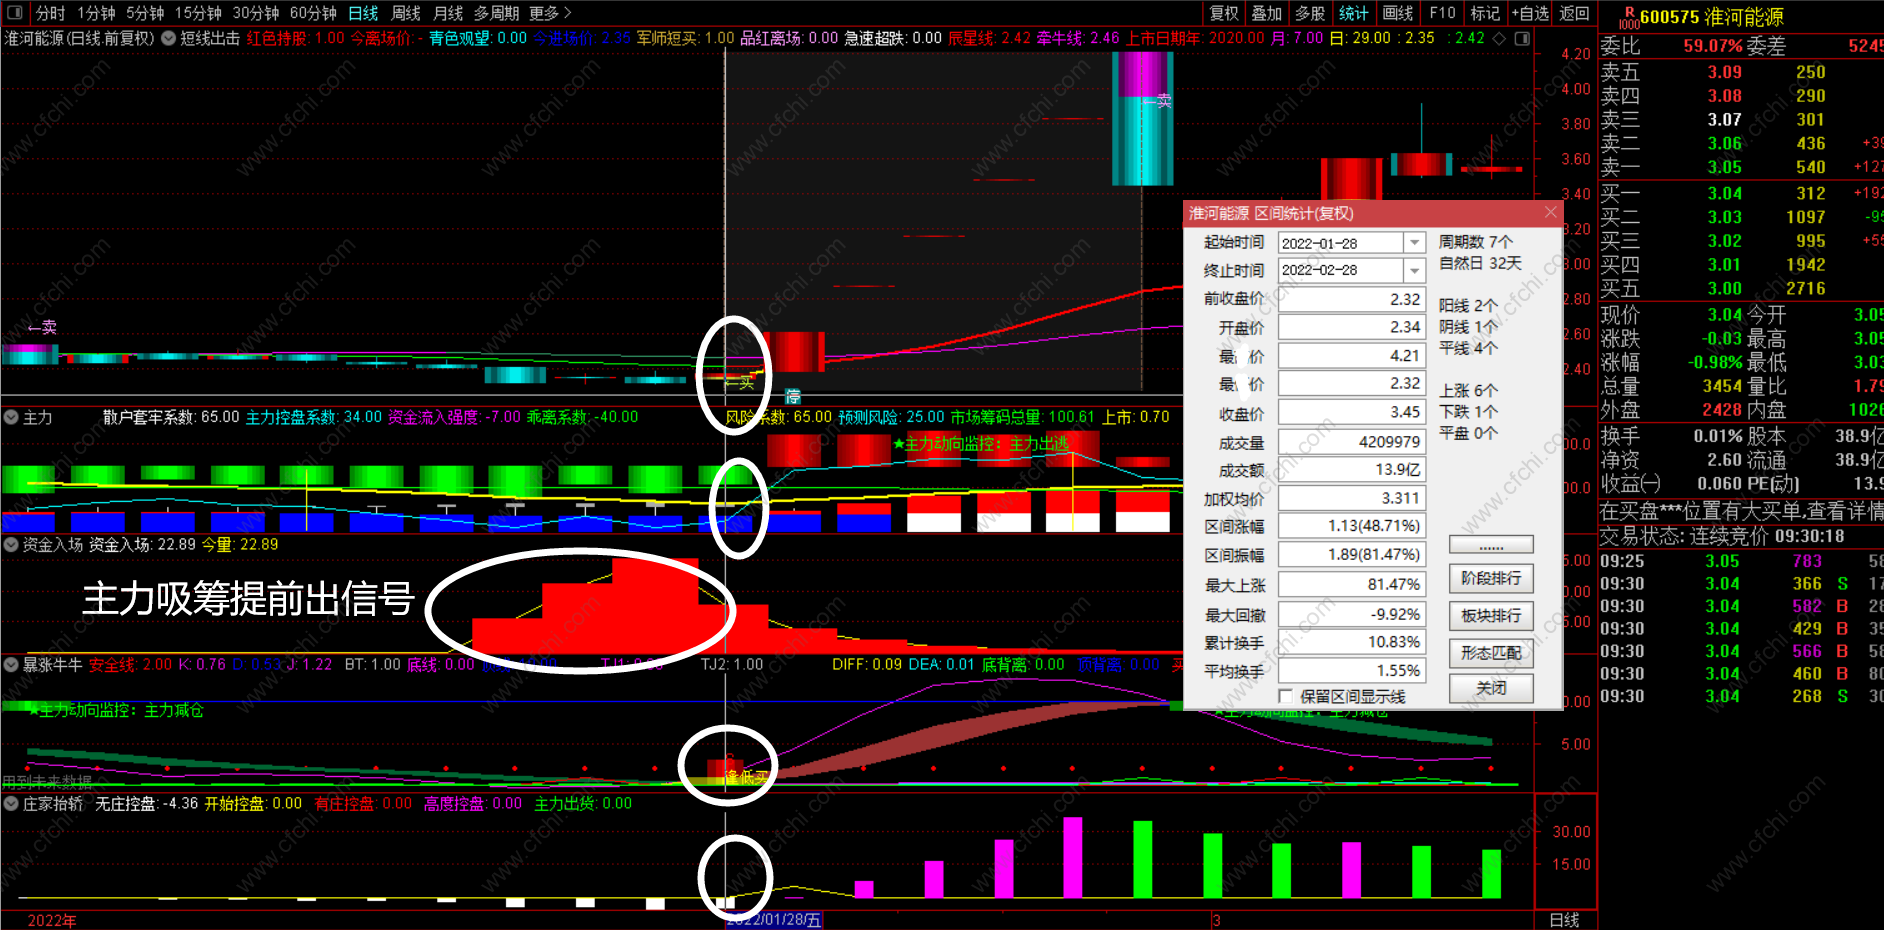
Task: Switch to 15分钟 period
Action: 198,13
